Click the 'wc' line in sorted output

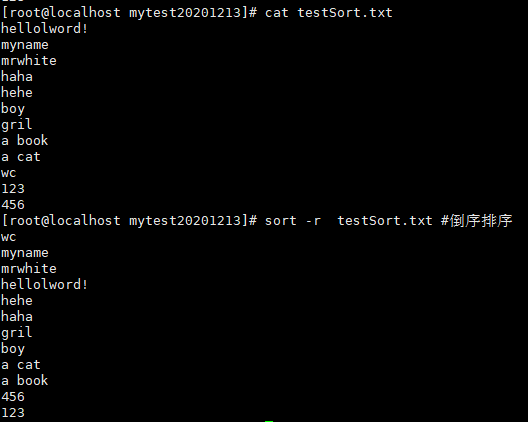[9, 237]
